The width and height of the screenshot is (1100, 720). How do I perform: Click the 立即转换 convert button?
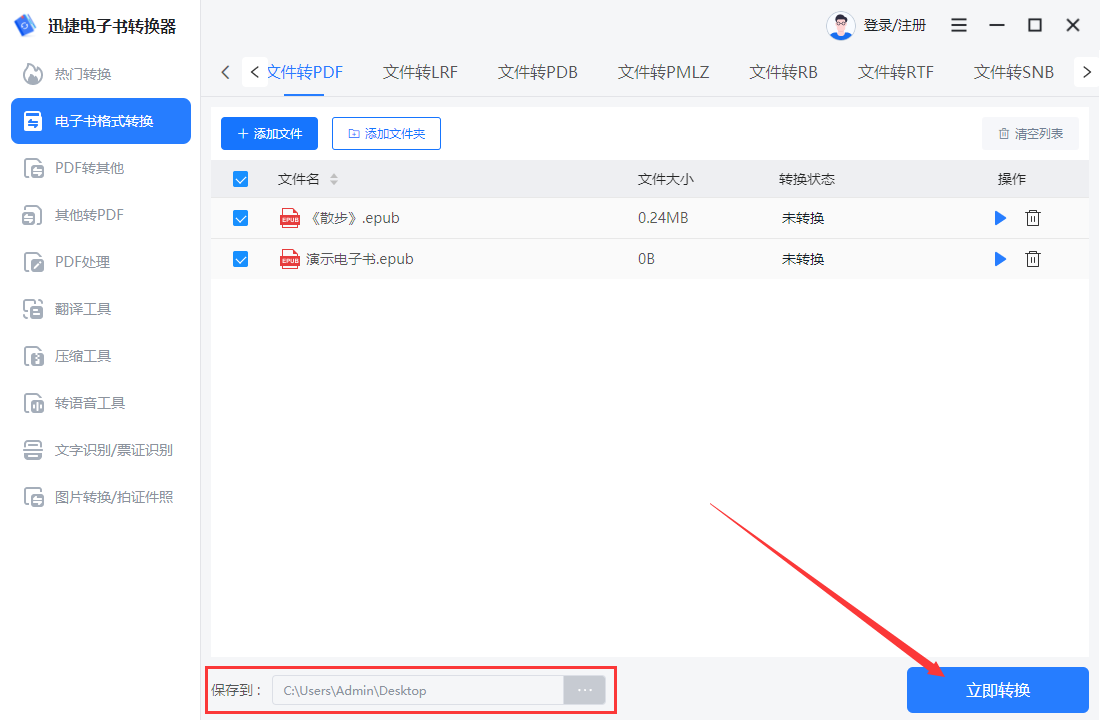tap(996, 689)
